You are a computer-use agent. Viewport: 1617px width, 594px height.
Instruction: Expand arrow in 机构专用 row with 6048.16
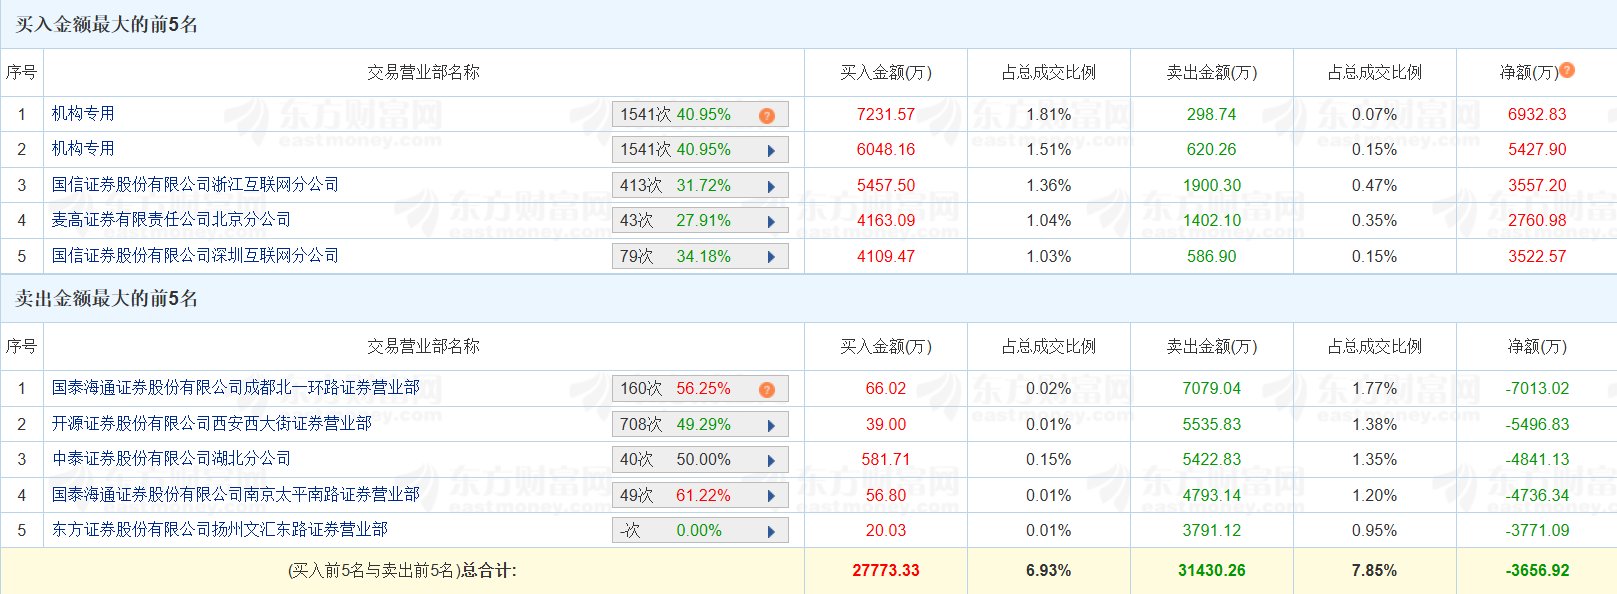click(771, 151)
